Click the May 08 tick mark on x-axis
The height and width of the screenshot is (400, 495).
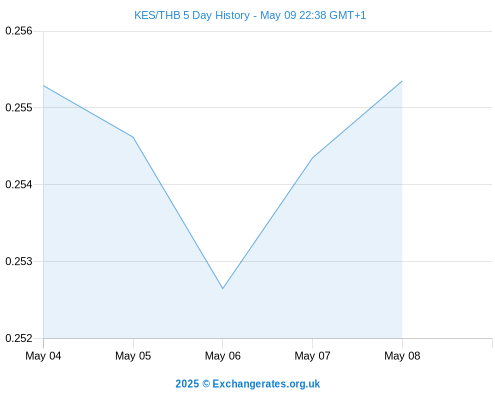[x=402, y=343]
